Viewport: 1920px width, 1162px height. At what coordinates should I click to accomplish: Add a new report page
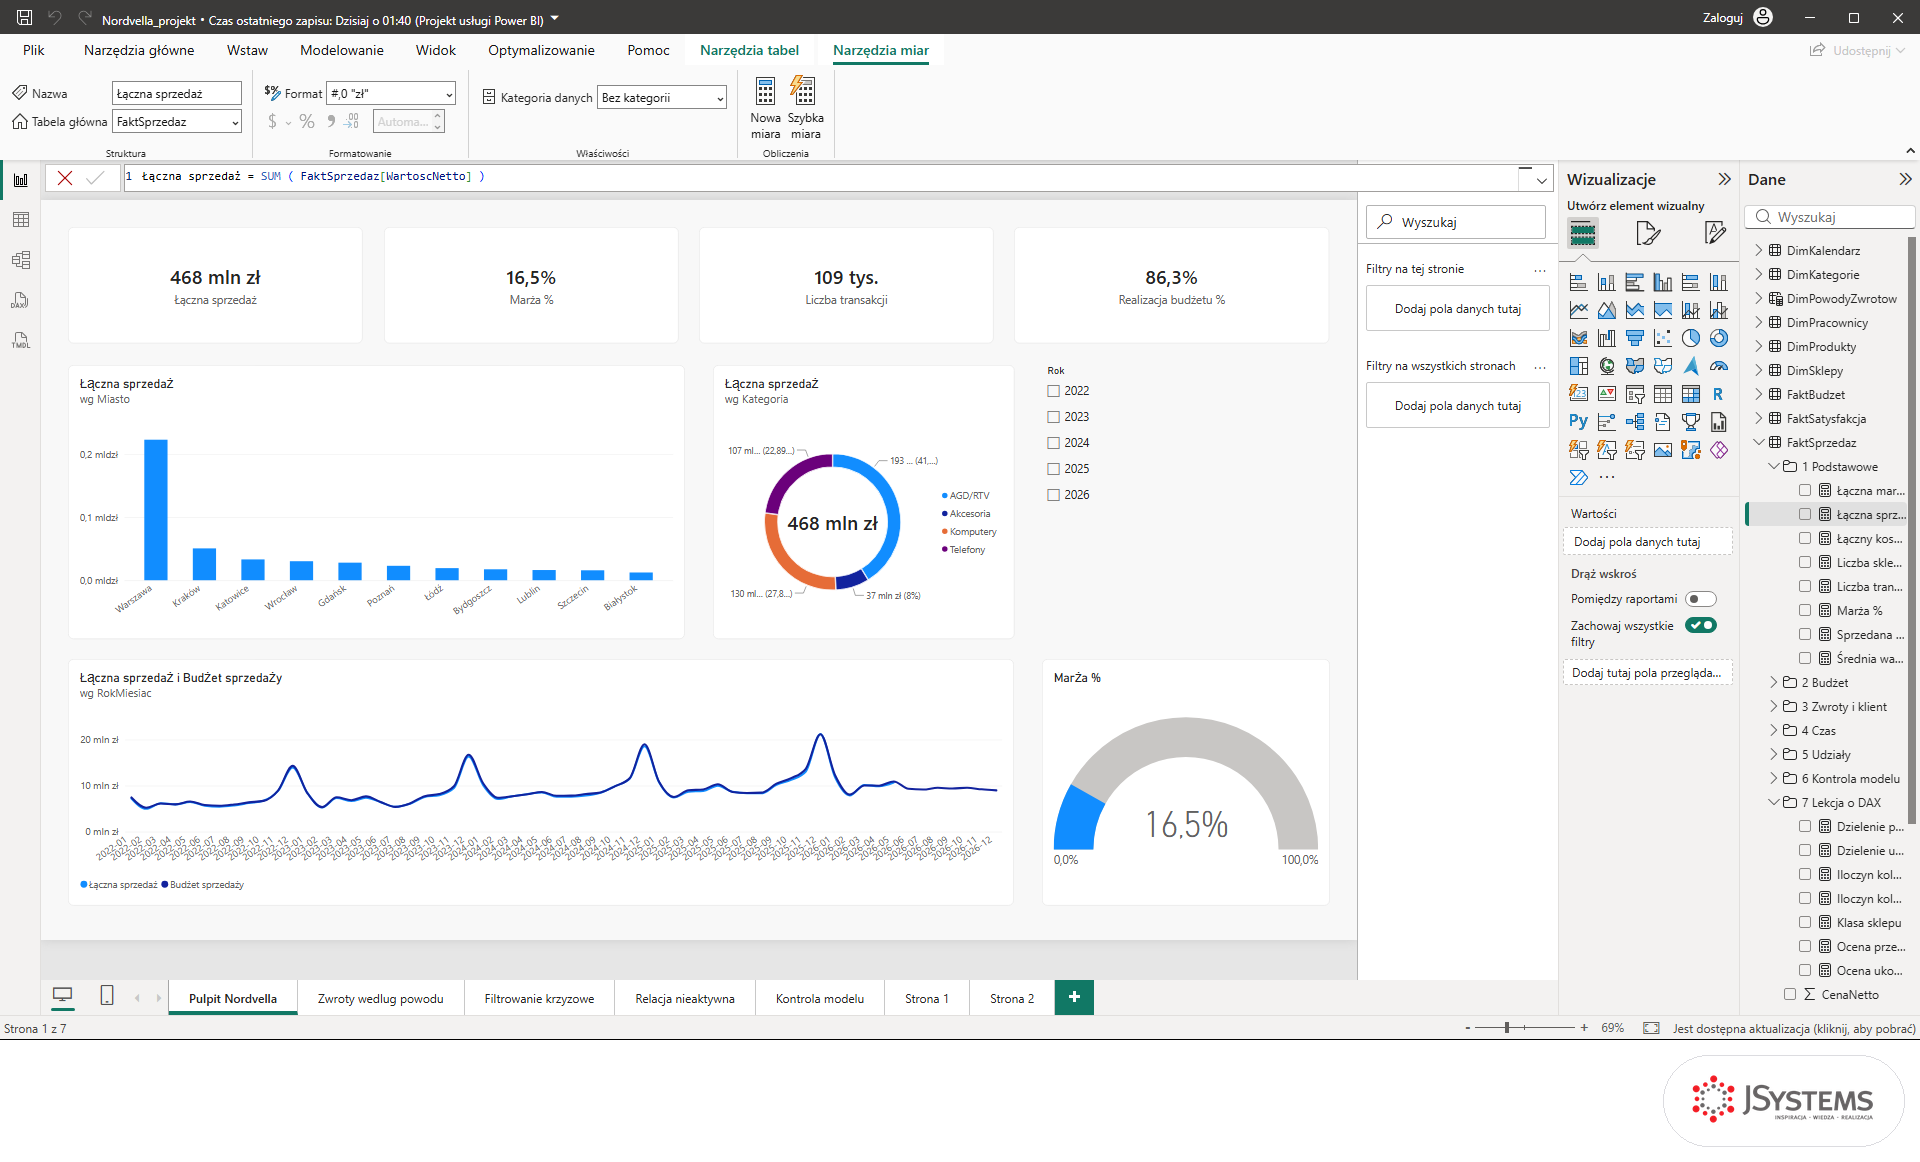[x=1074, y=997]
